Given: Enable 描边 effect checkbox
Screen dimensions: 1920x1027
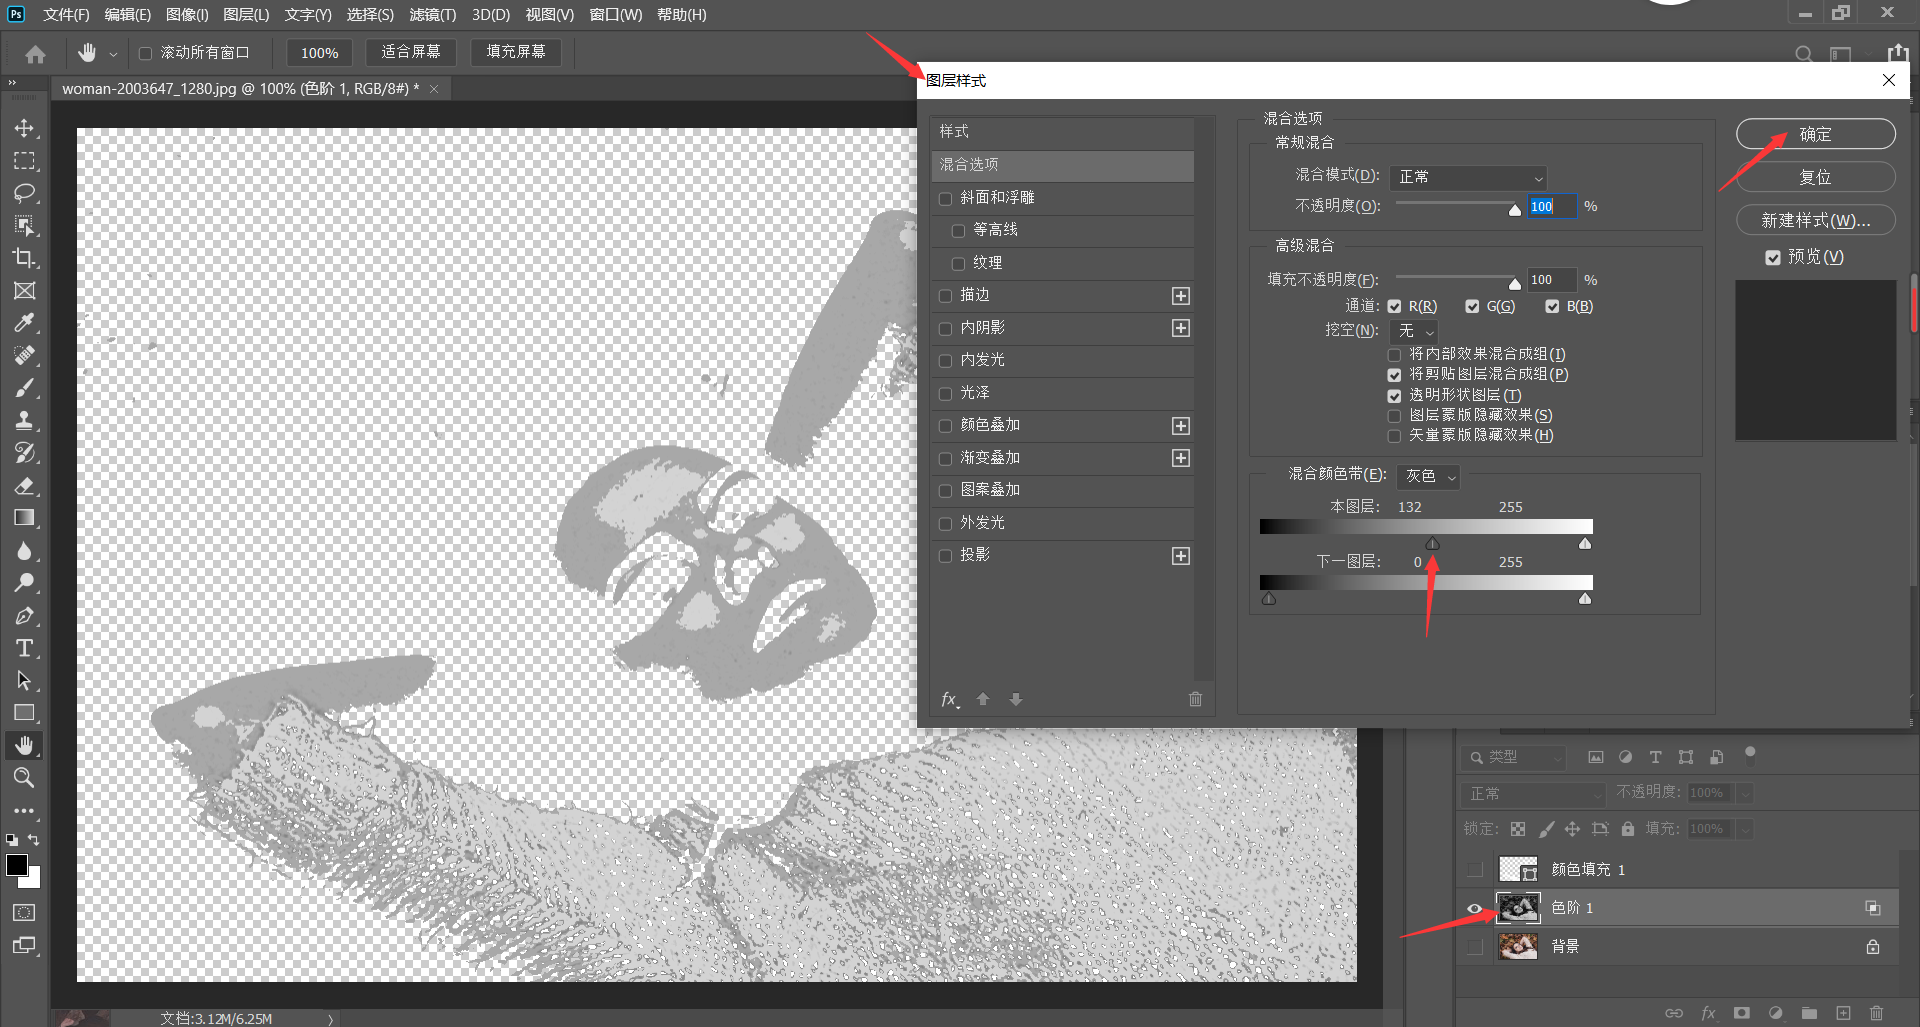Looking at the screenshot, I should pyautogui.click(x=945, y=296).
